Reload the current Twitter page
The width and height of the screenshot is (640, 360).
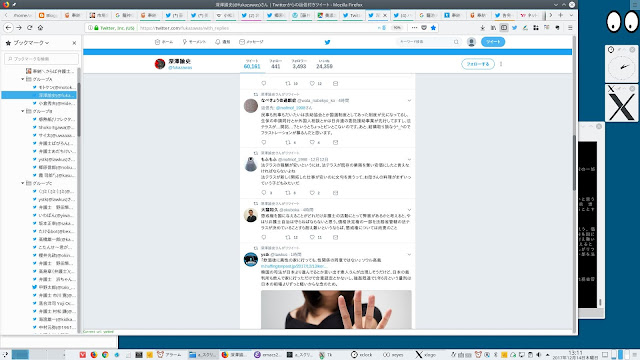[29, 28]
